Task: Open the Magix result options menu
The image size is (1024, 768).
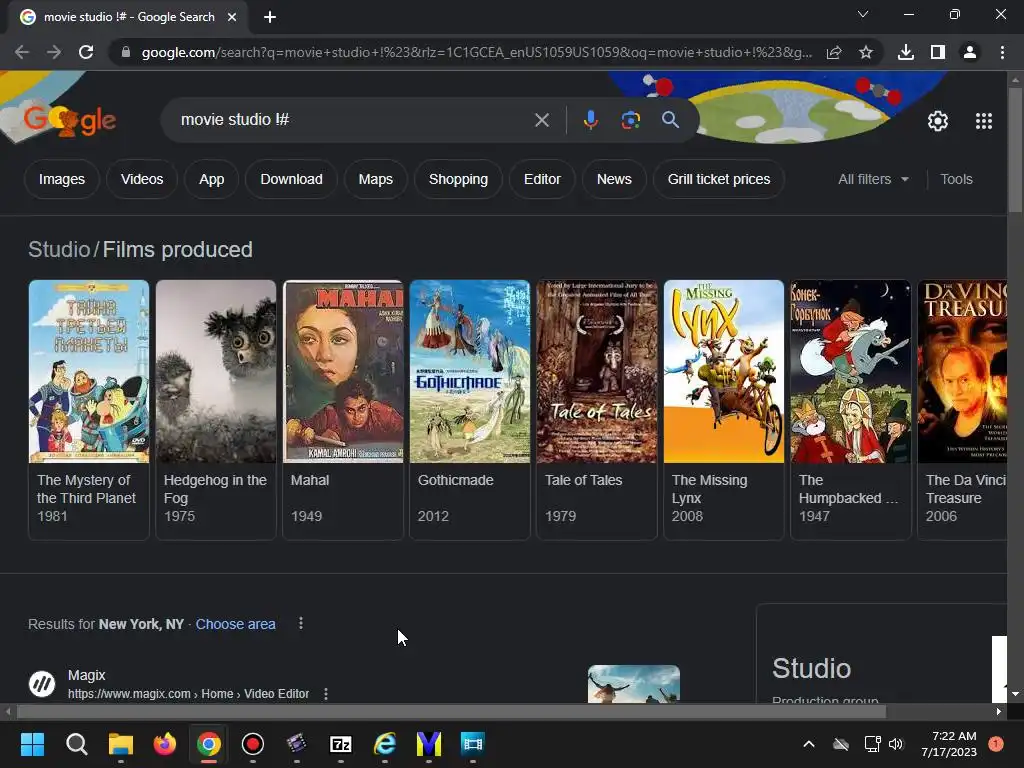Action: coord(326,694)
